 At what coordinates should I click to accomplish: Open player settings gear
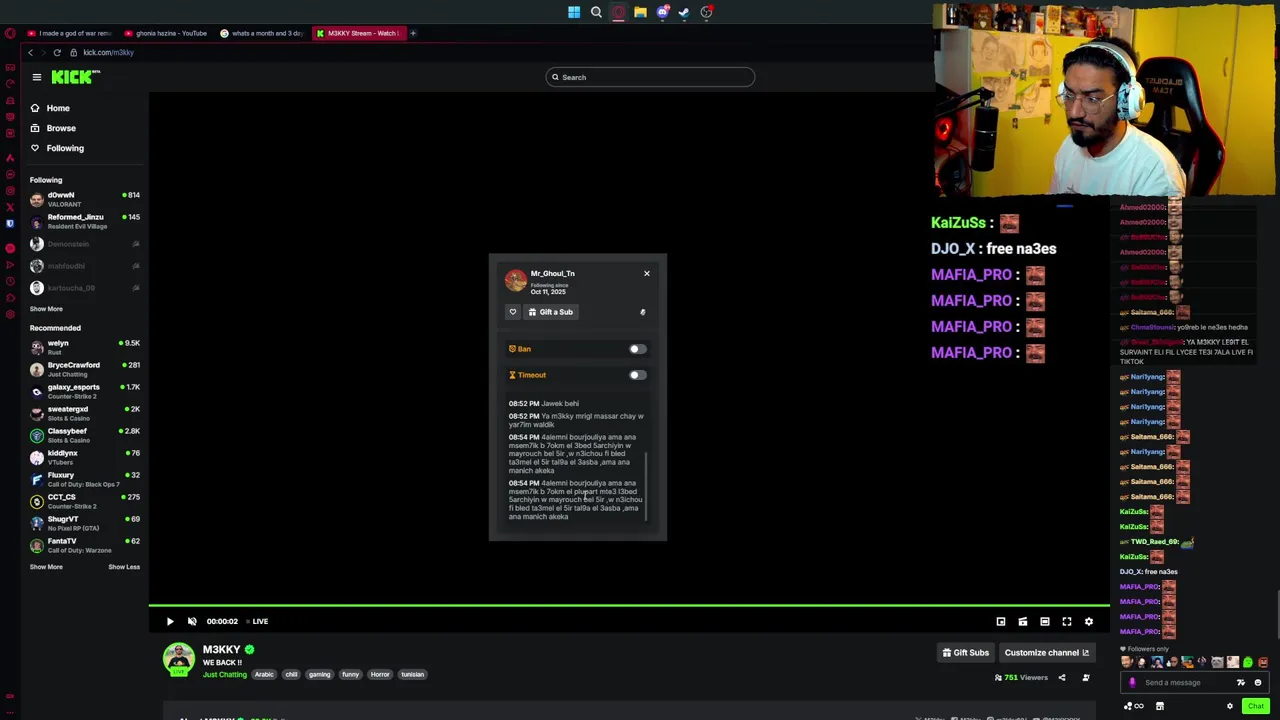pos(1089,621)
